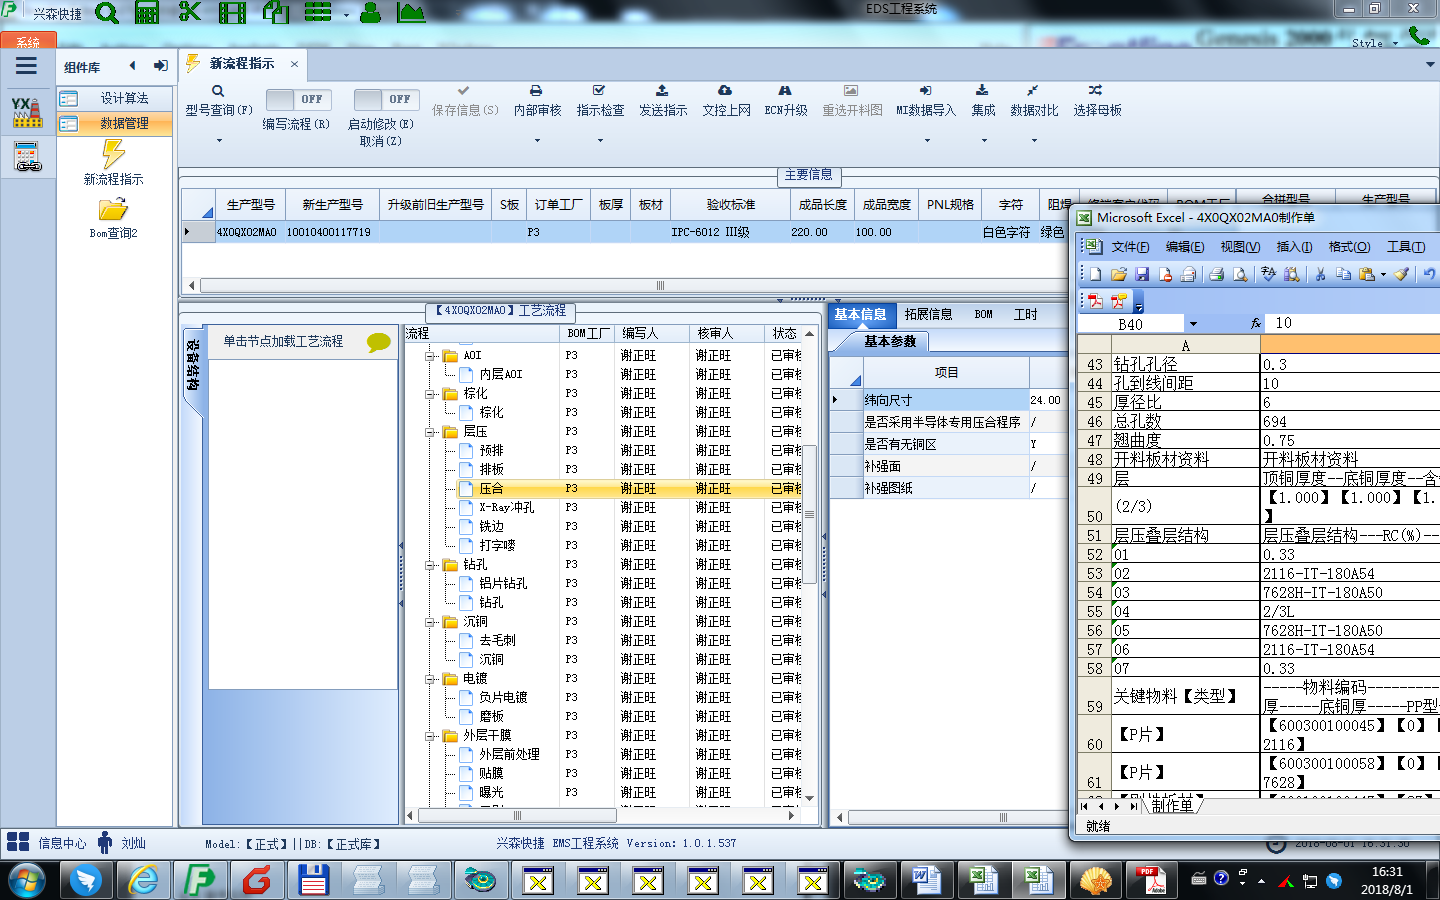This screenshot has height=900, width=1440.
Task: Expand dropdown arrow under 内部审核
Action: coord(537,141)
